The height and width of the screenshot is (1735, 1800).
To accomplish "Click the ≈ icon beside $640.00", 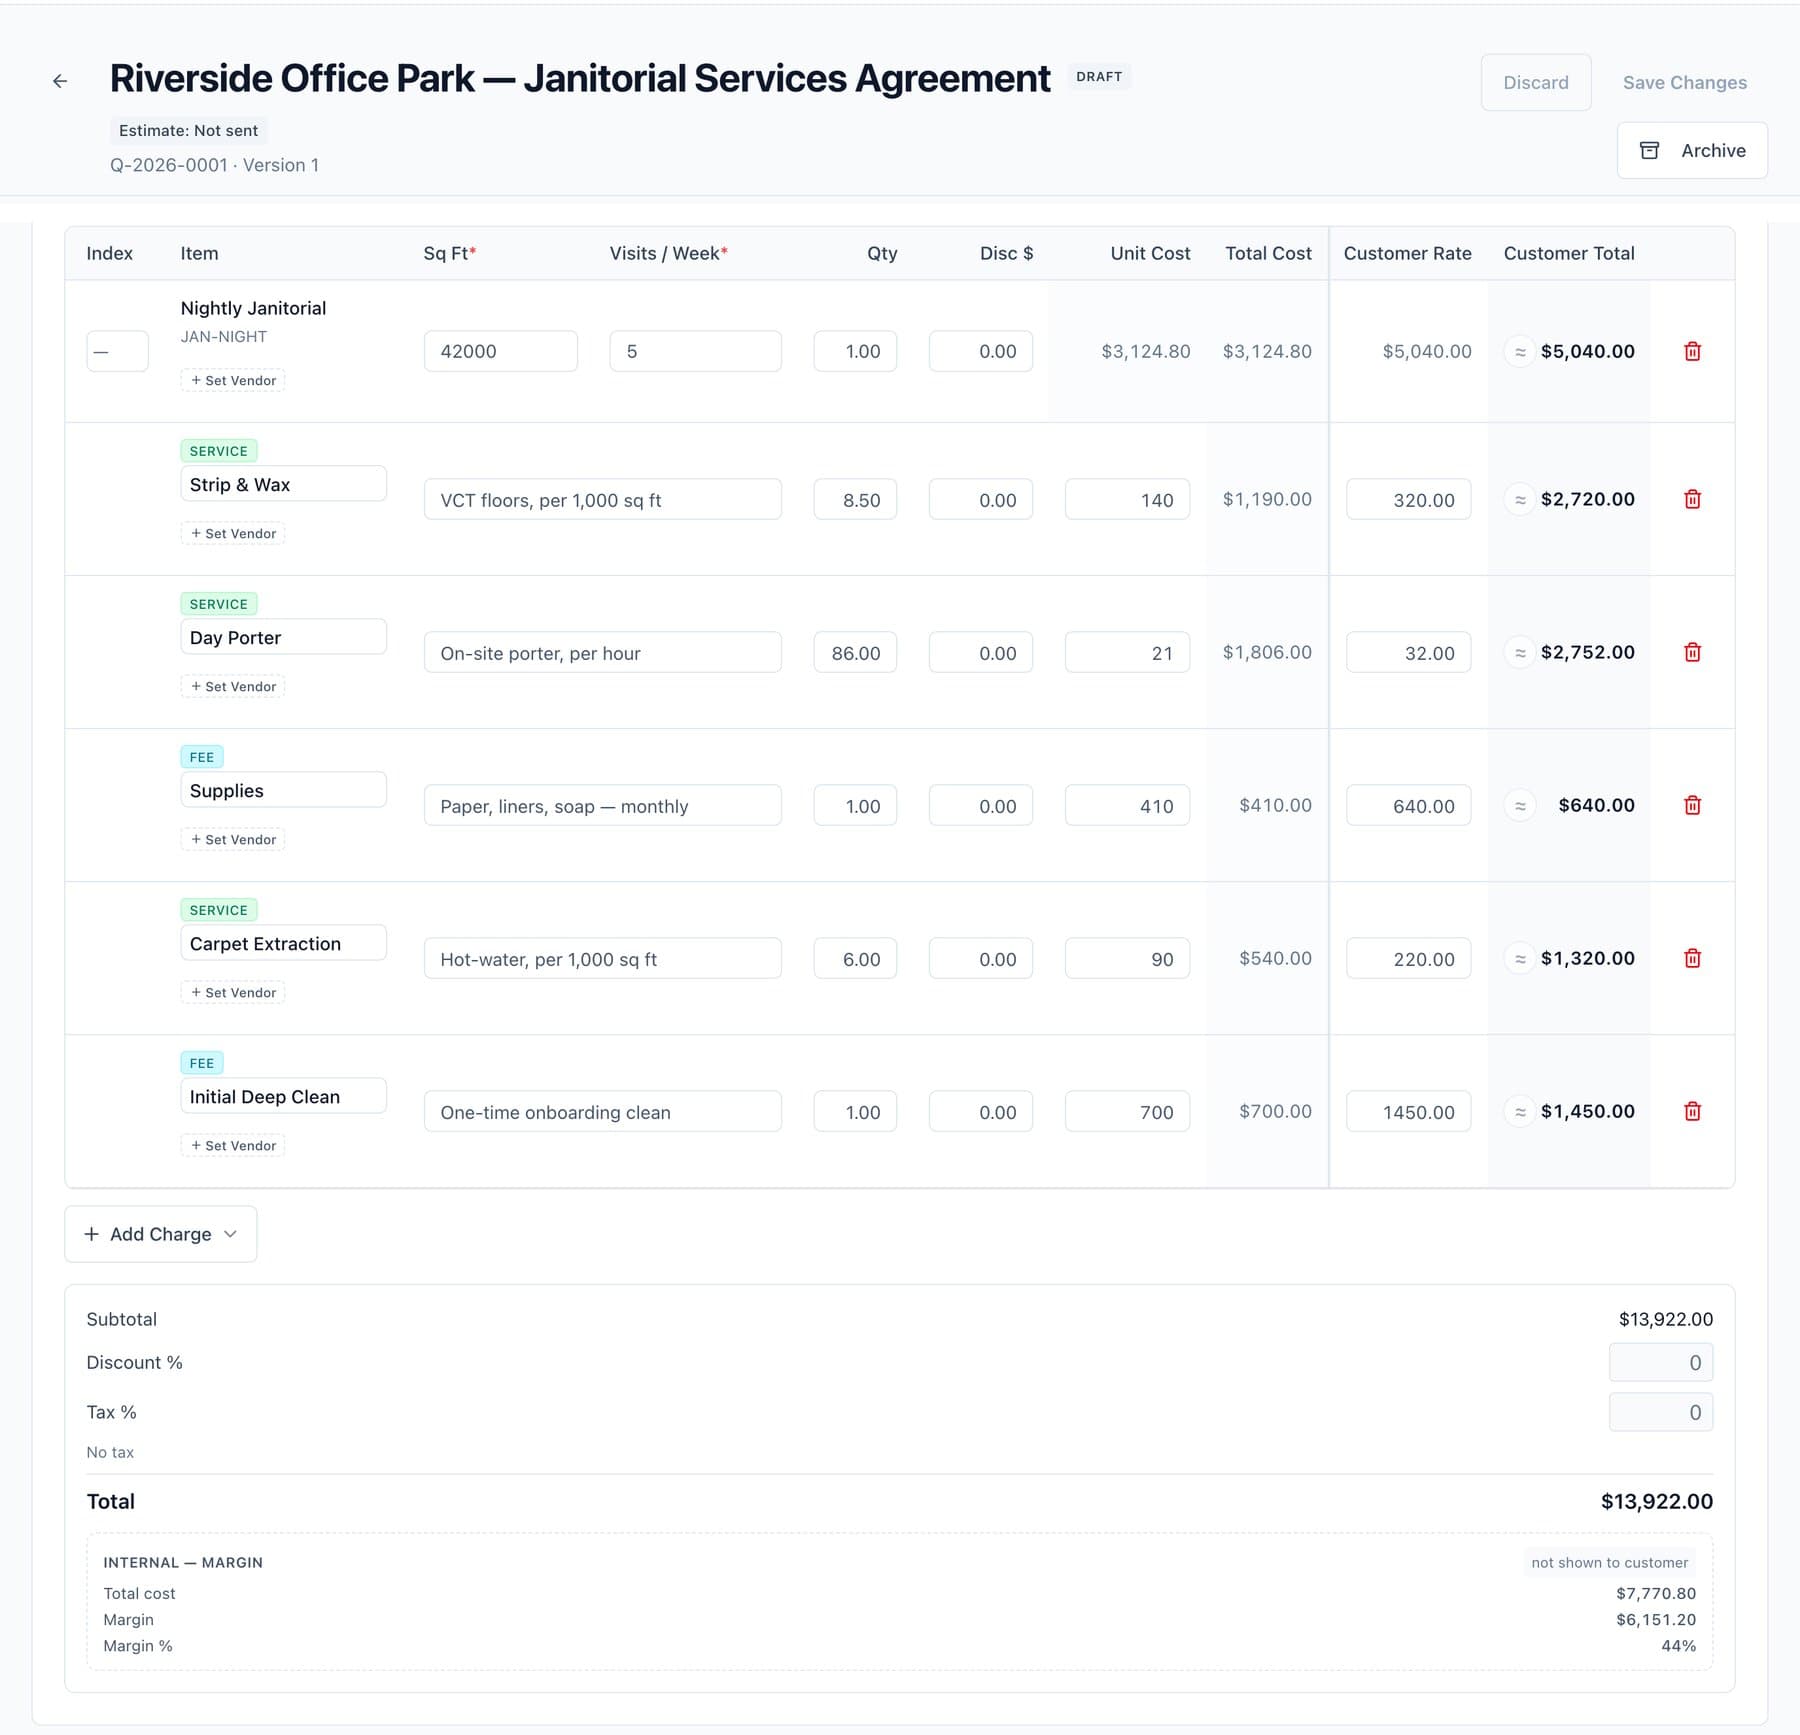I will (1520, 805).
